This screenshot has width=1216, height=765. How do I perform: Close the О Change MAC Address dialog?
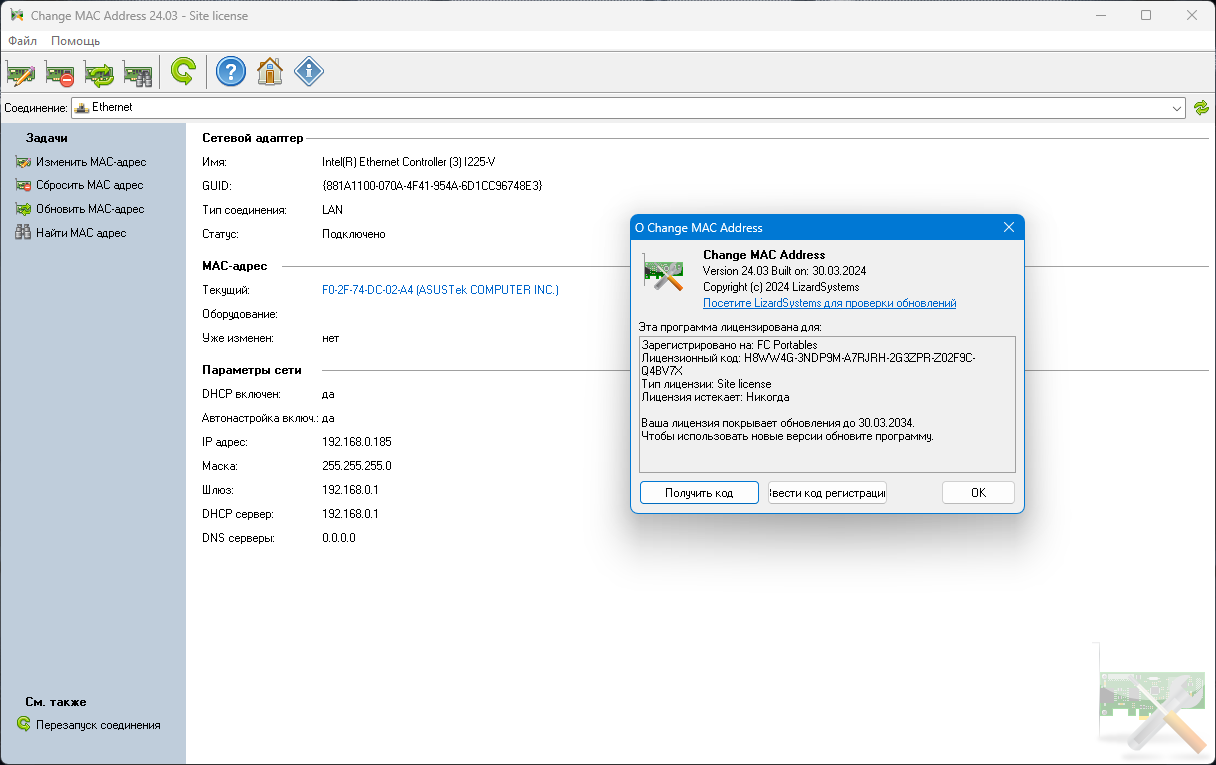(1009, 228)
